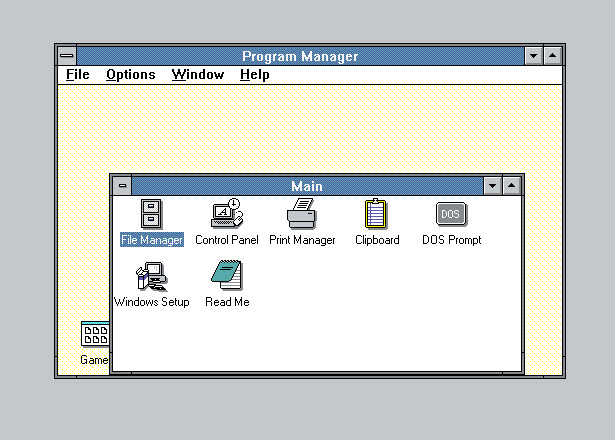Select the minimized Games group icon
The width and height of the screenshot is (615, 440).
[x=95, y=335]
